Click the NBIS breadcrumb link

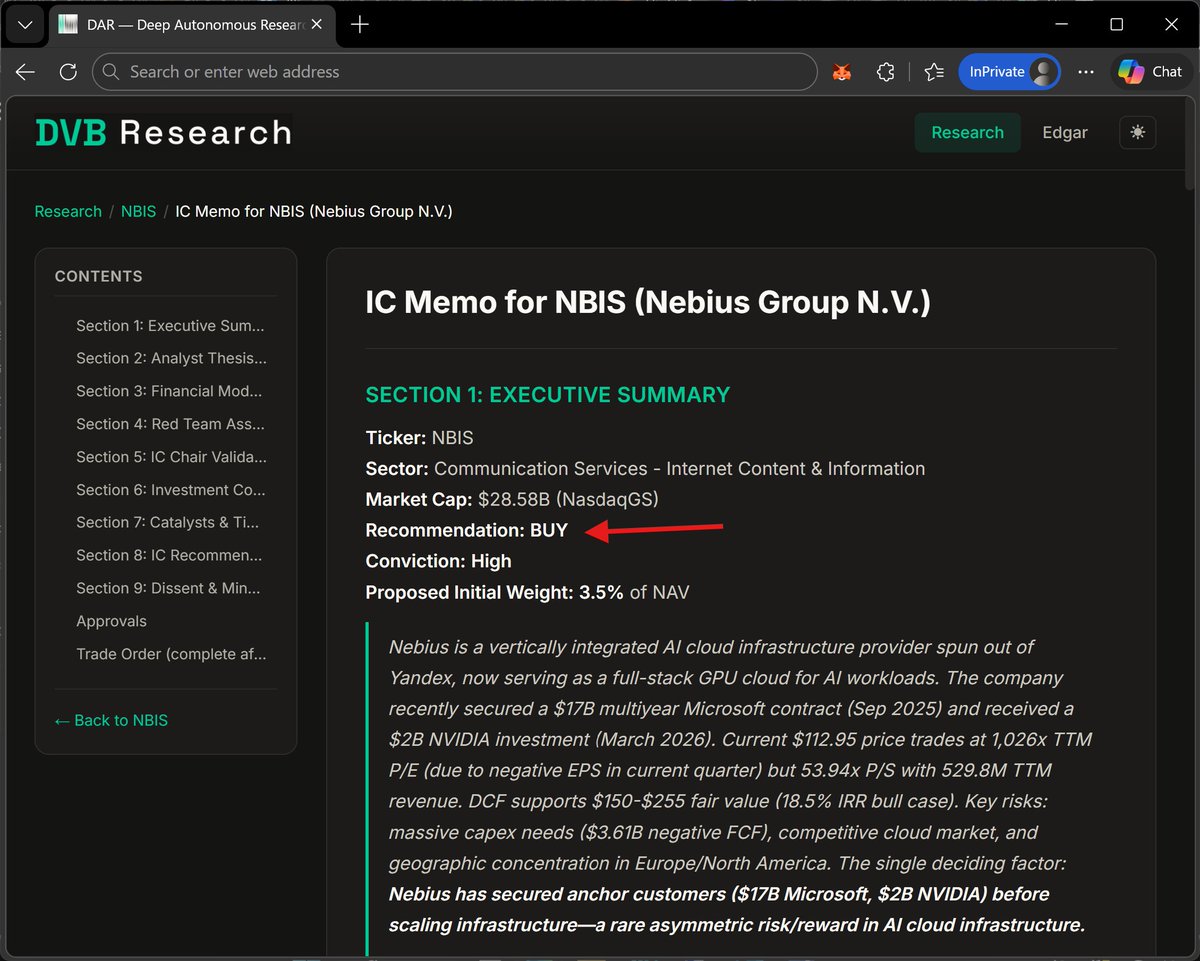(x=139, y=212)
